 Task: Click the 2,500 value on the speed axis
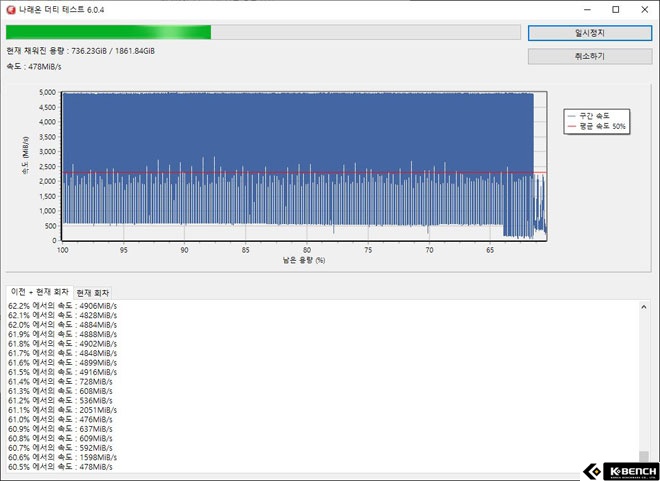point(47,167)
